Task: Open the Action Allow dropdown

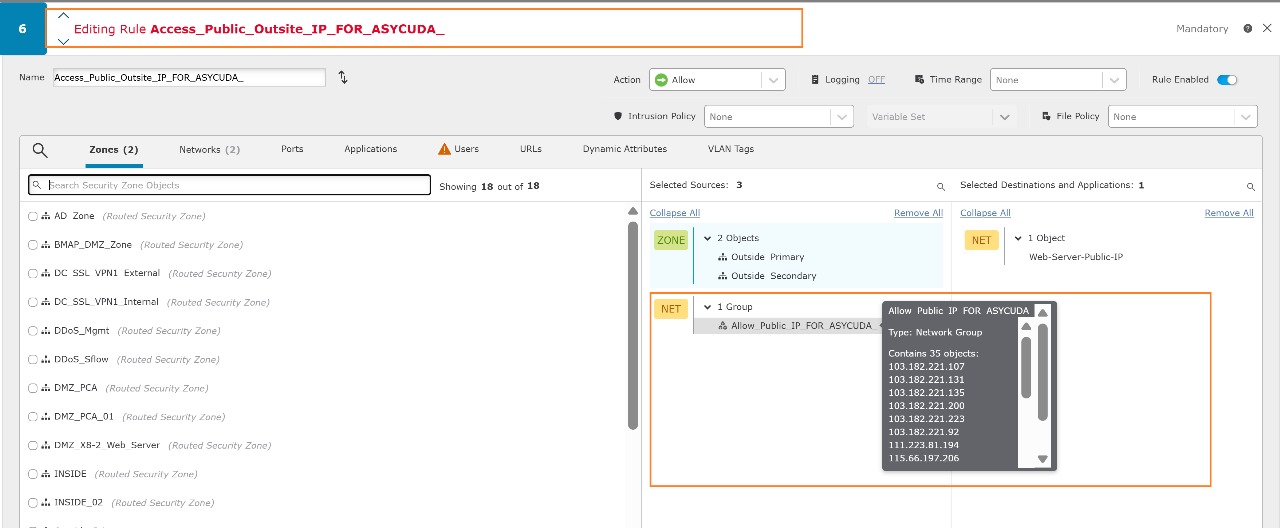Action: [717, 80]
